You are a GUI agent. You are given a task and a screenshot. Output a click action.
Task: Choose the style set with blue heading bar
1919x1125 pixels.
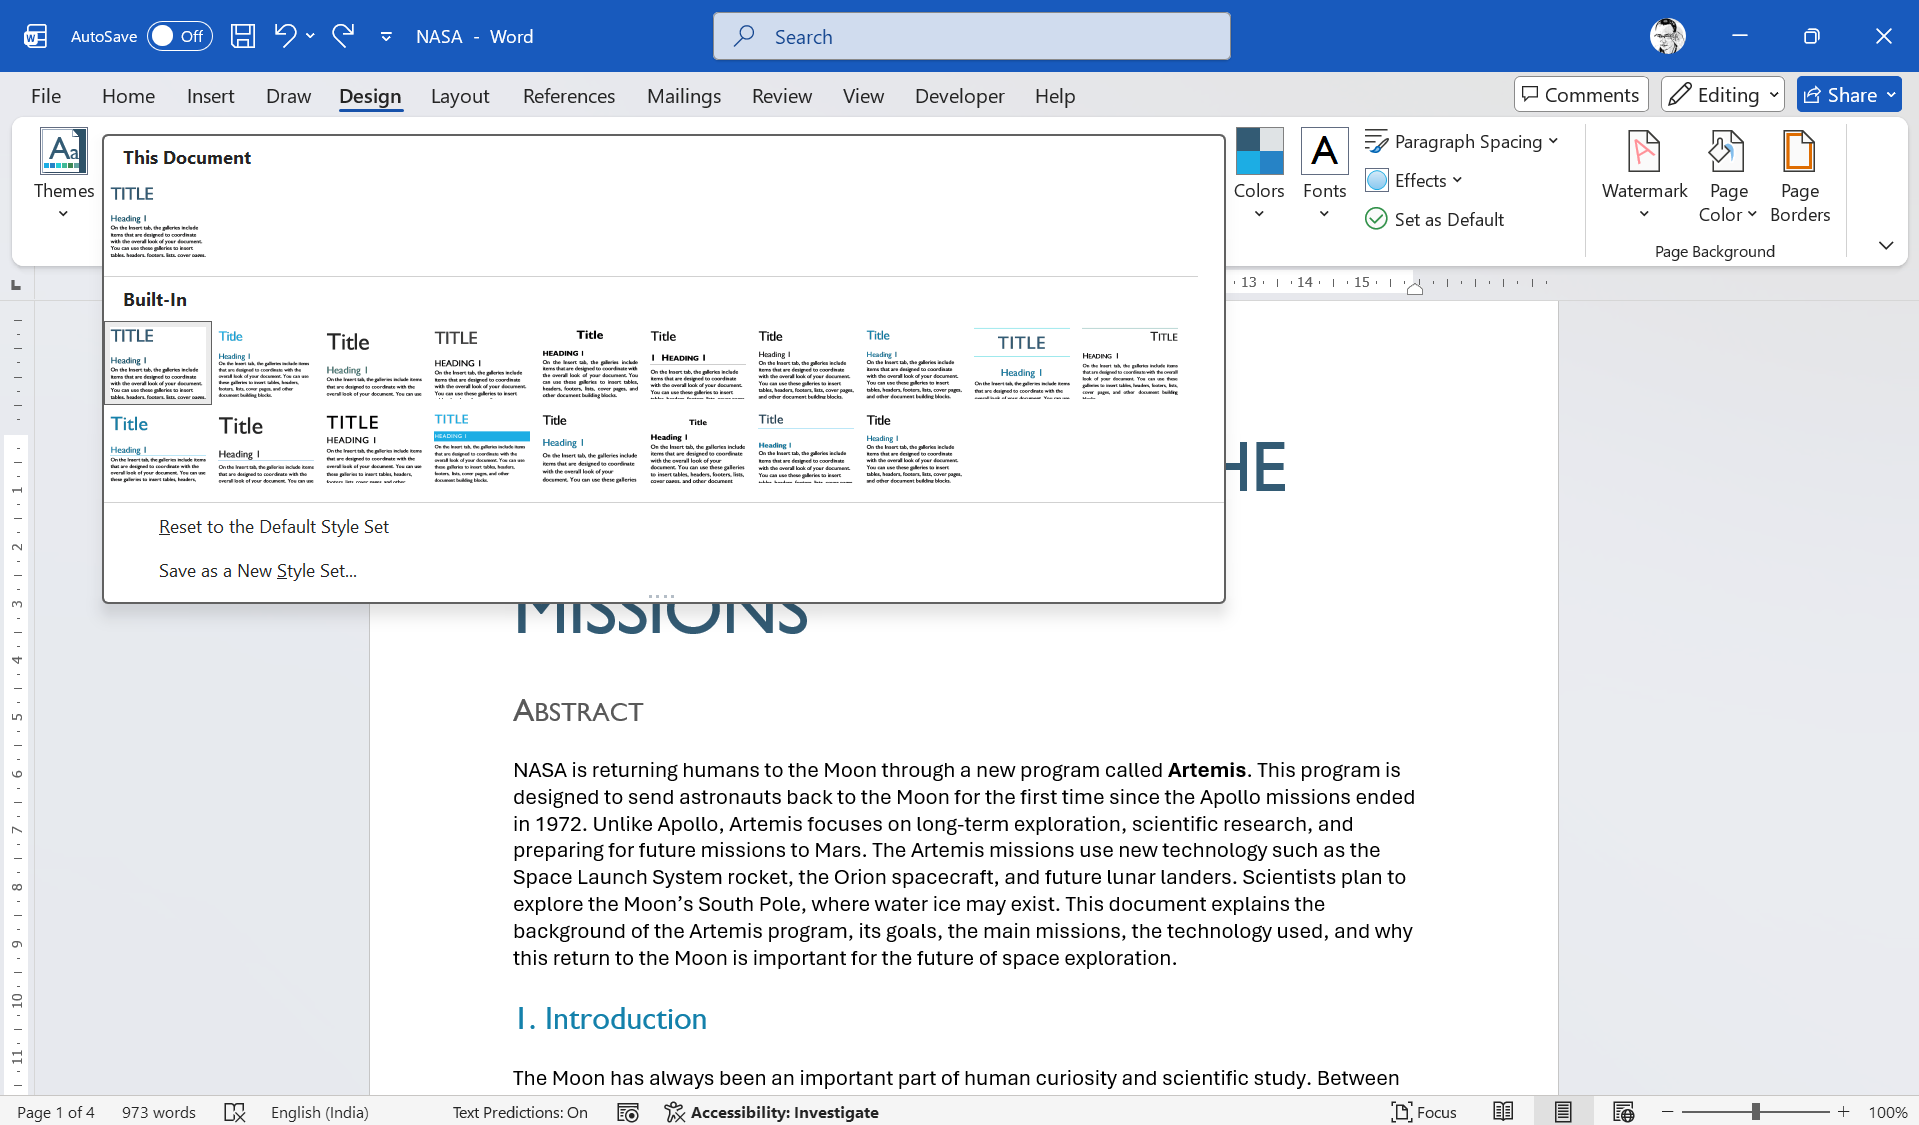tap(482, 448)
